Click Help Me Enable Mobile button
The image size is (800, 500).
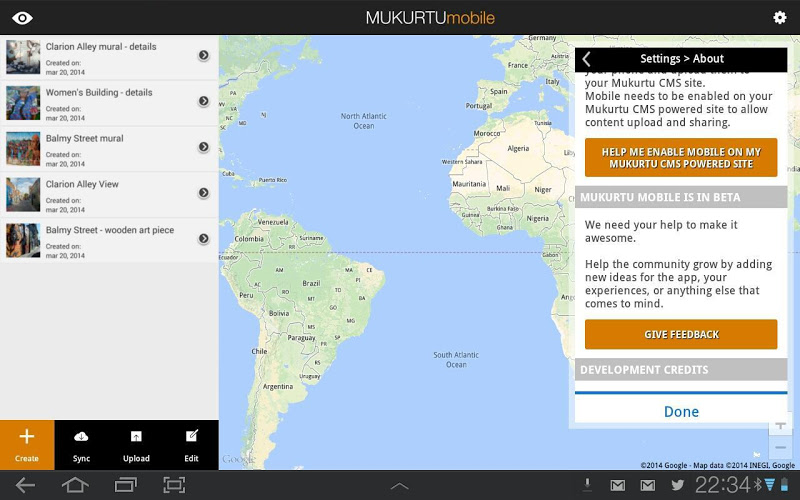click(x=681, y=158)
